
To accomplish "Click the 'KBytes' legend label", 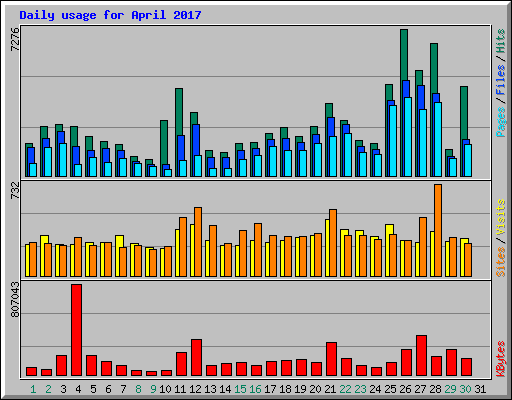I will (501, 359).
